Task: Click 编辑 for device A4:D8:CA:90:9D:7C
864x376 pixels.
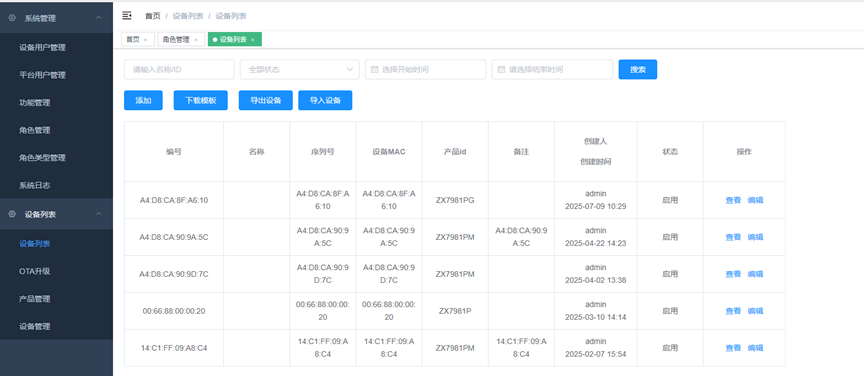Action: point(755,274)
